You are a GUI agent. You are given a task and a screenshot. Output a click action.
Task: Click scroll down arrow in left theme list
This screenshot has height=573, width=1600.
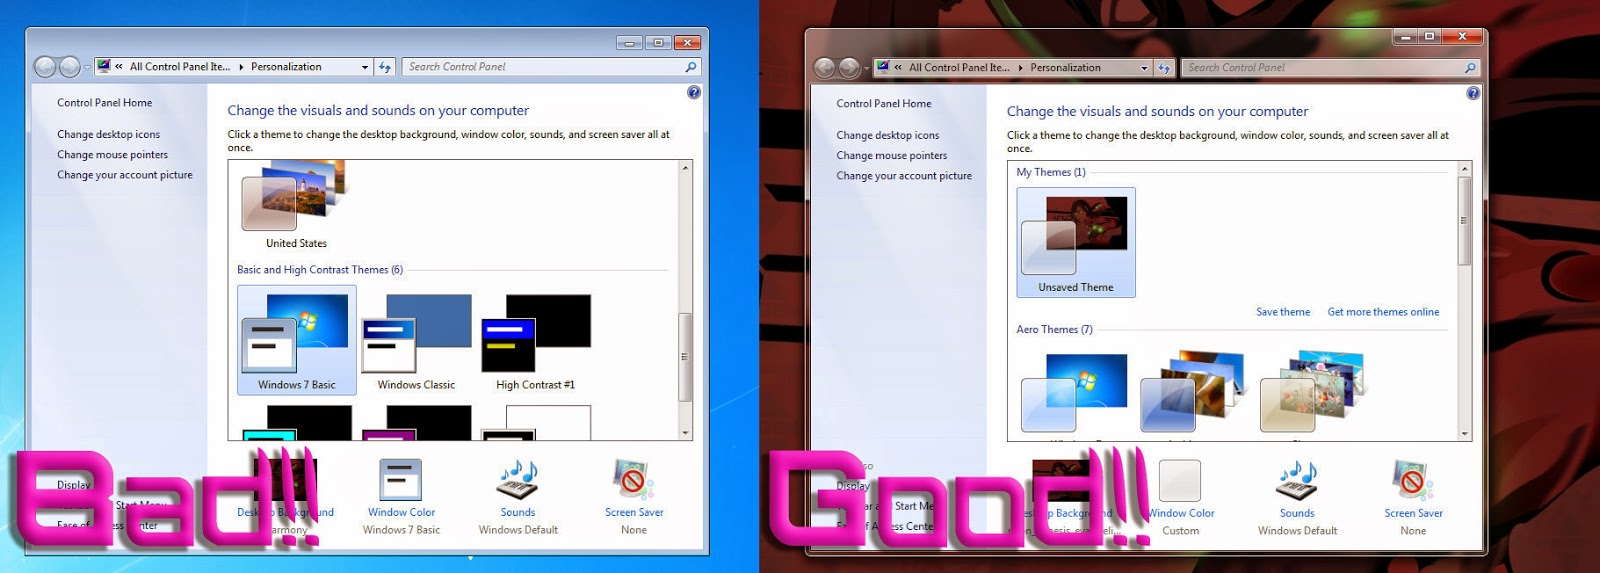pos(685,433)
